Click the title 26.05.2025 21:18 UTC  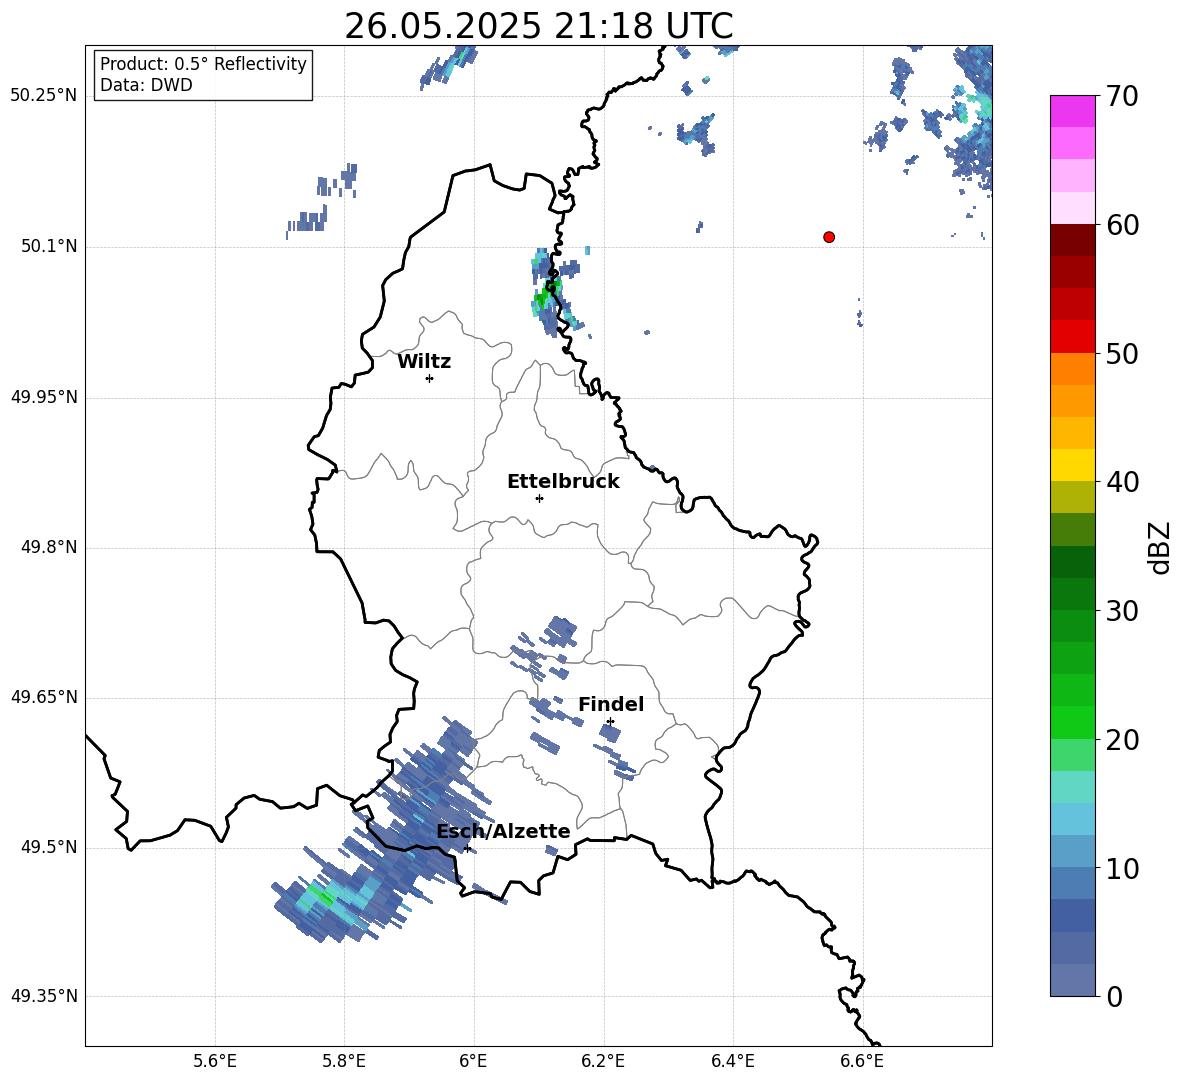538,26
